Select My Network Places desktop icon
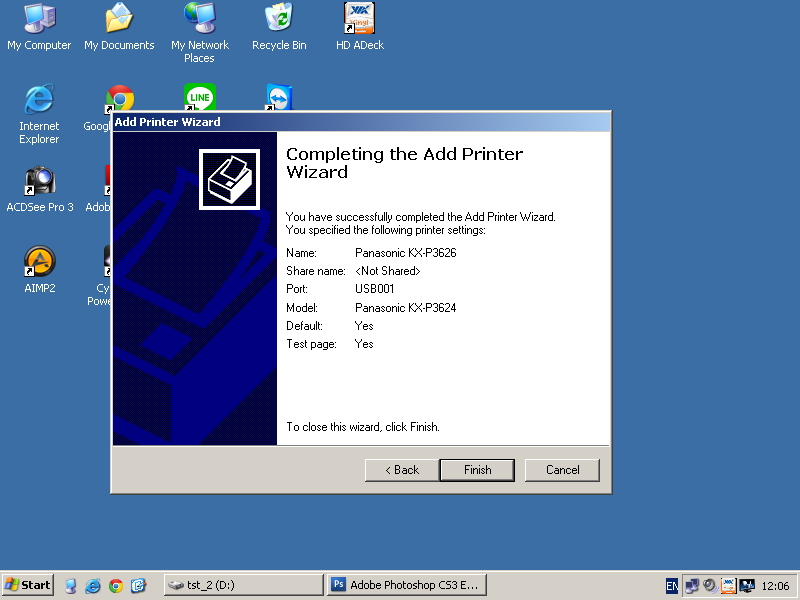800x600 pixels. tap(199, 34)
